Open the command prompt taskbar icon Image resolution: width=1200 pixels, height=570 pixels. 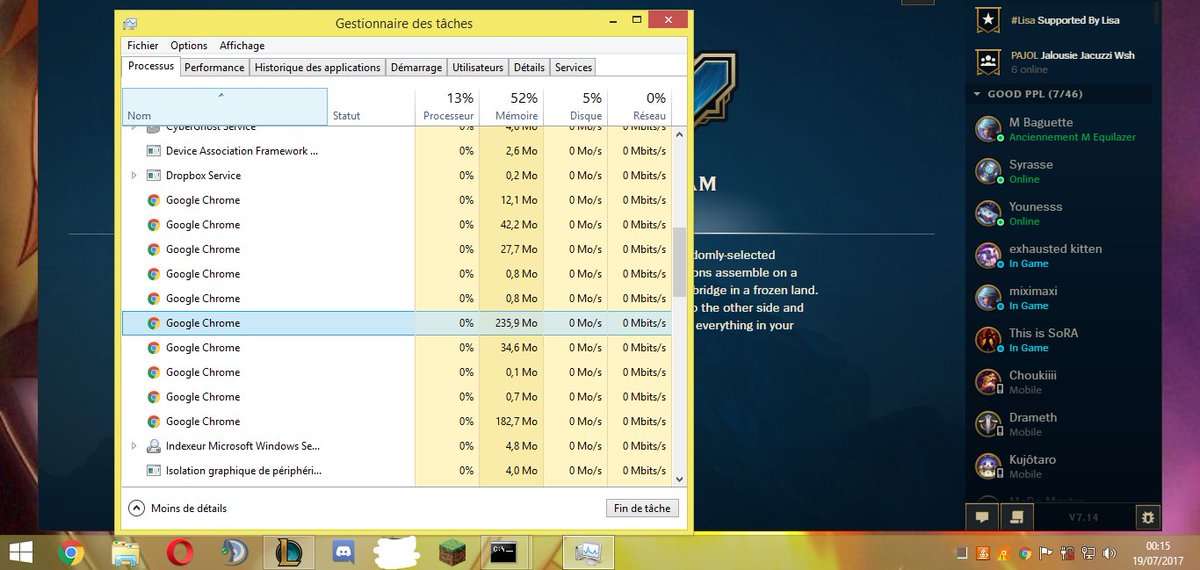tap(503, 551)
